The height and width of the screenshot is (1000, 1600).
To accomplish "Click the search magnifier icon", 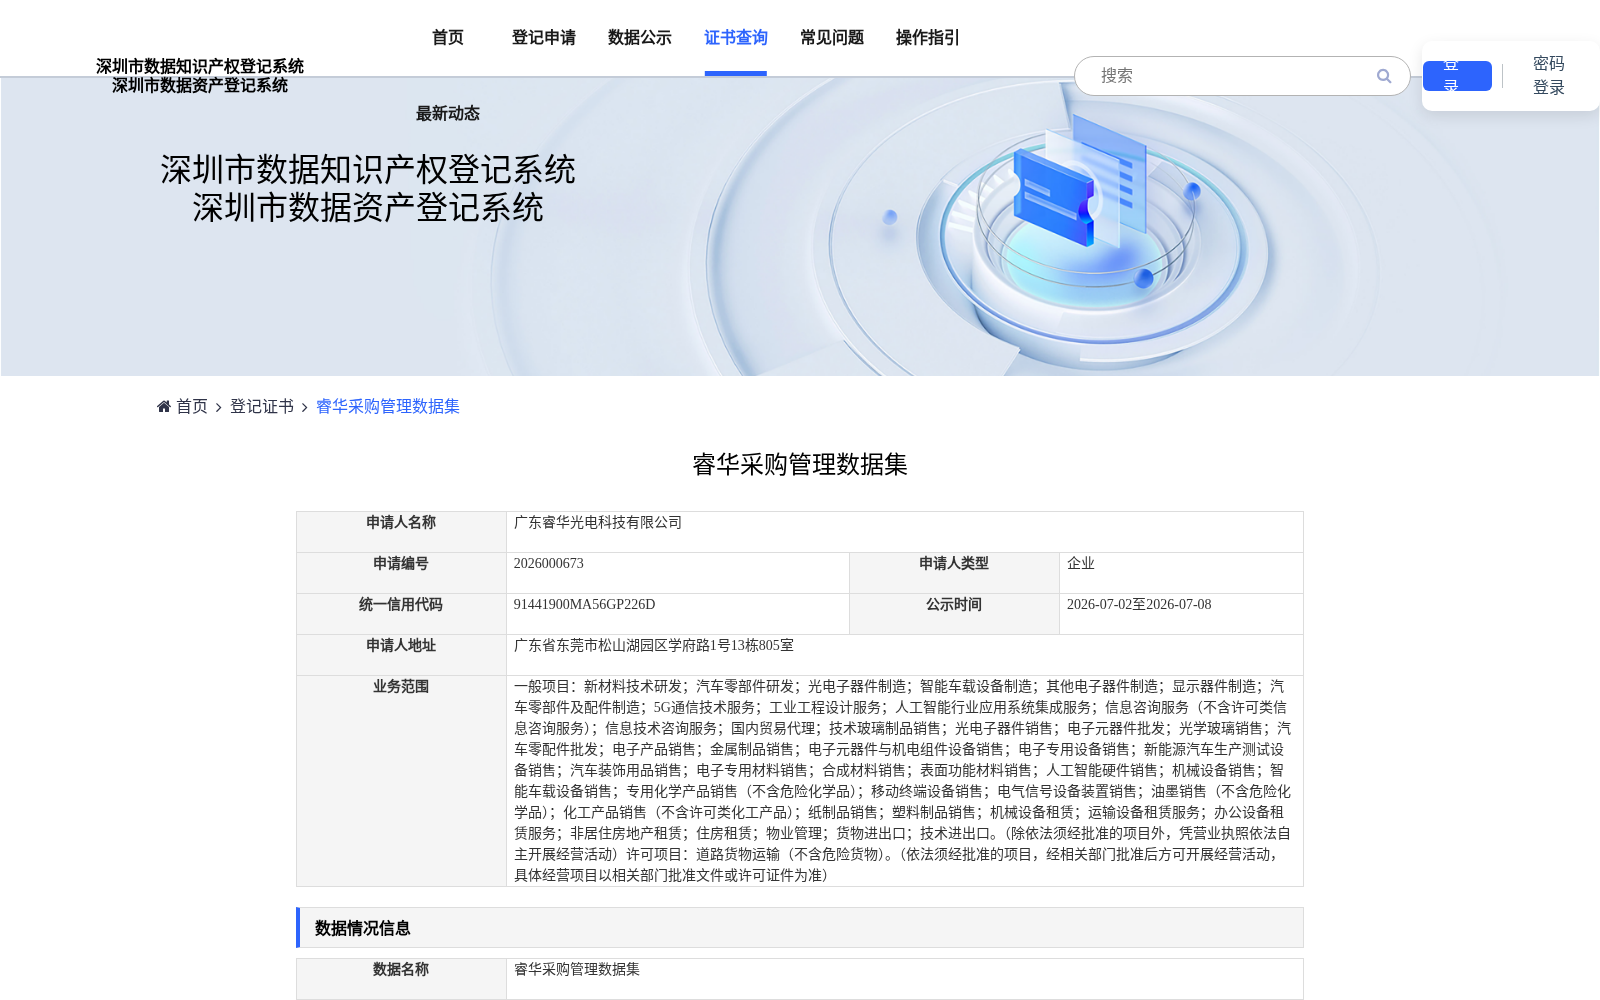I will pos(1384,76).
